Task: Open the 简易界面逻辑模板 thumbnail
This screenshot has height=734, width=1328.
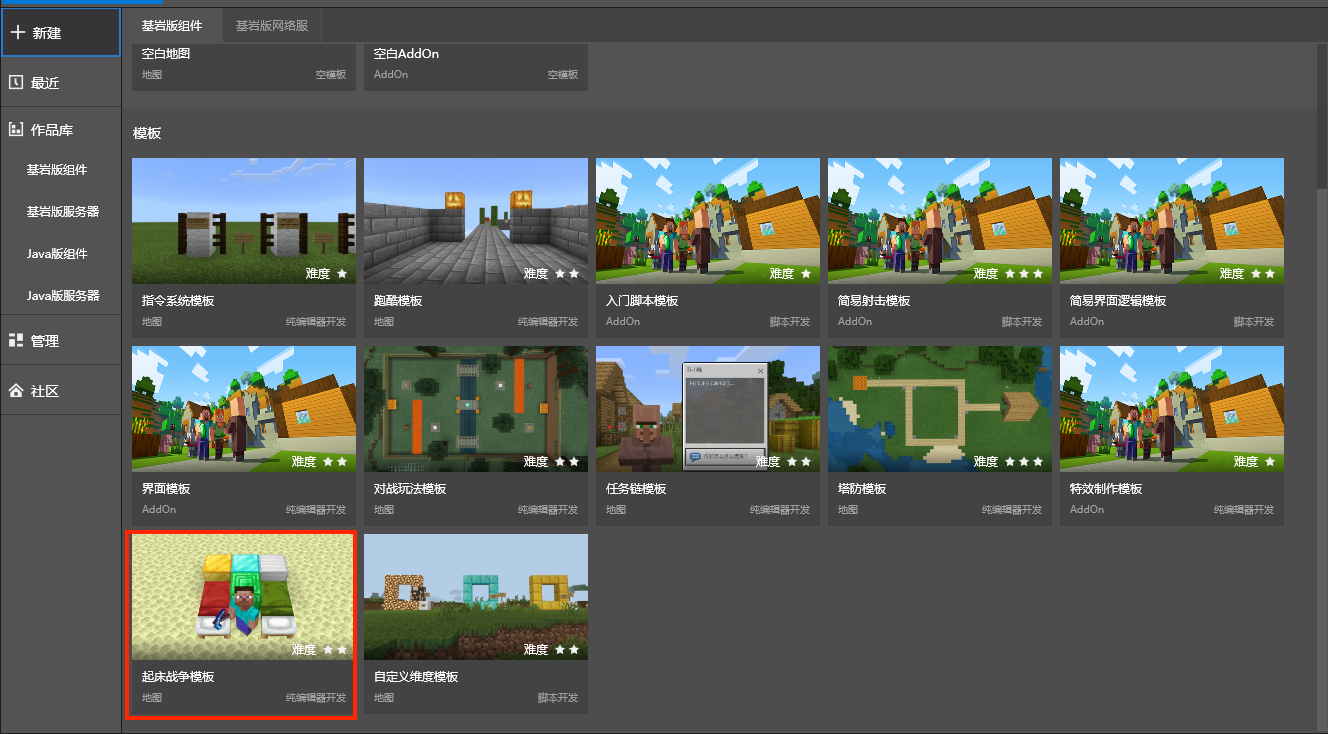Action: click(1172, 221)
